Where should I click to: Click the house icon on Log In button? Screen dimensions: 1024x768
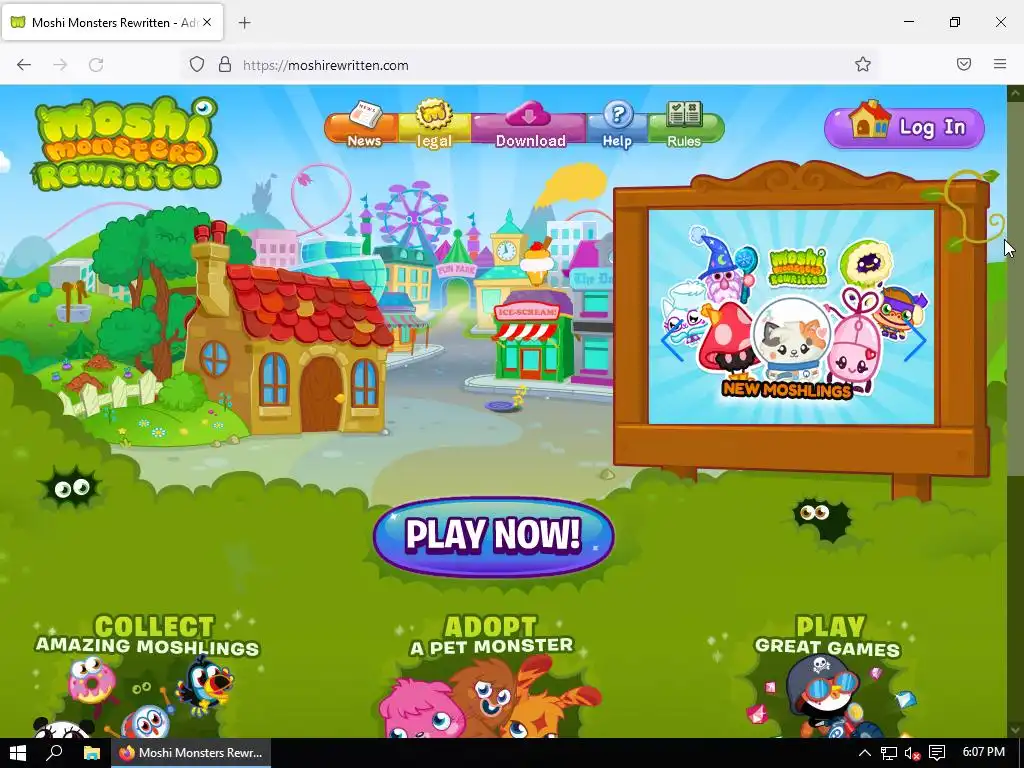tap(869, 120)
